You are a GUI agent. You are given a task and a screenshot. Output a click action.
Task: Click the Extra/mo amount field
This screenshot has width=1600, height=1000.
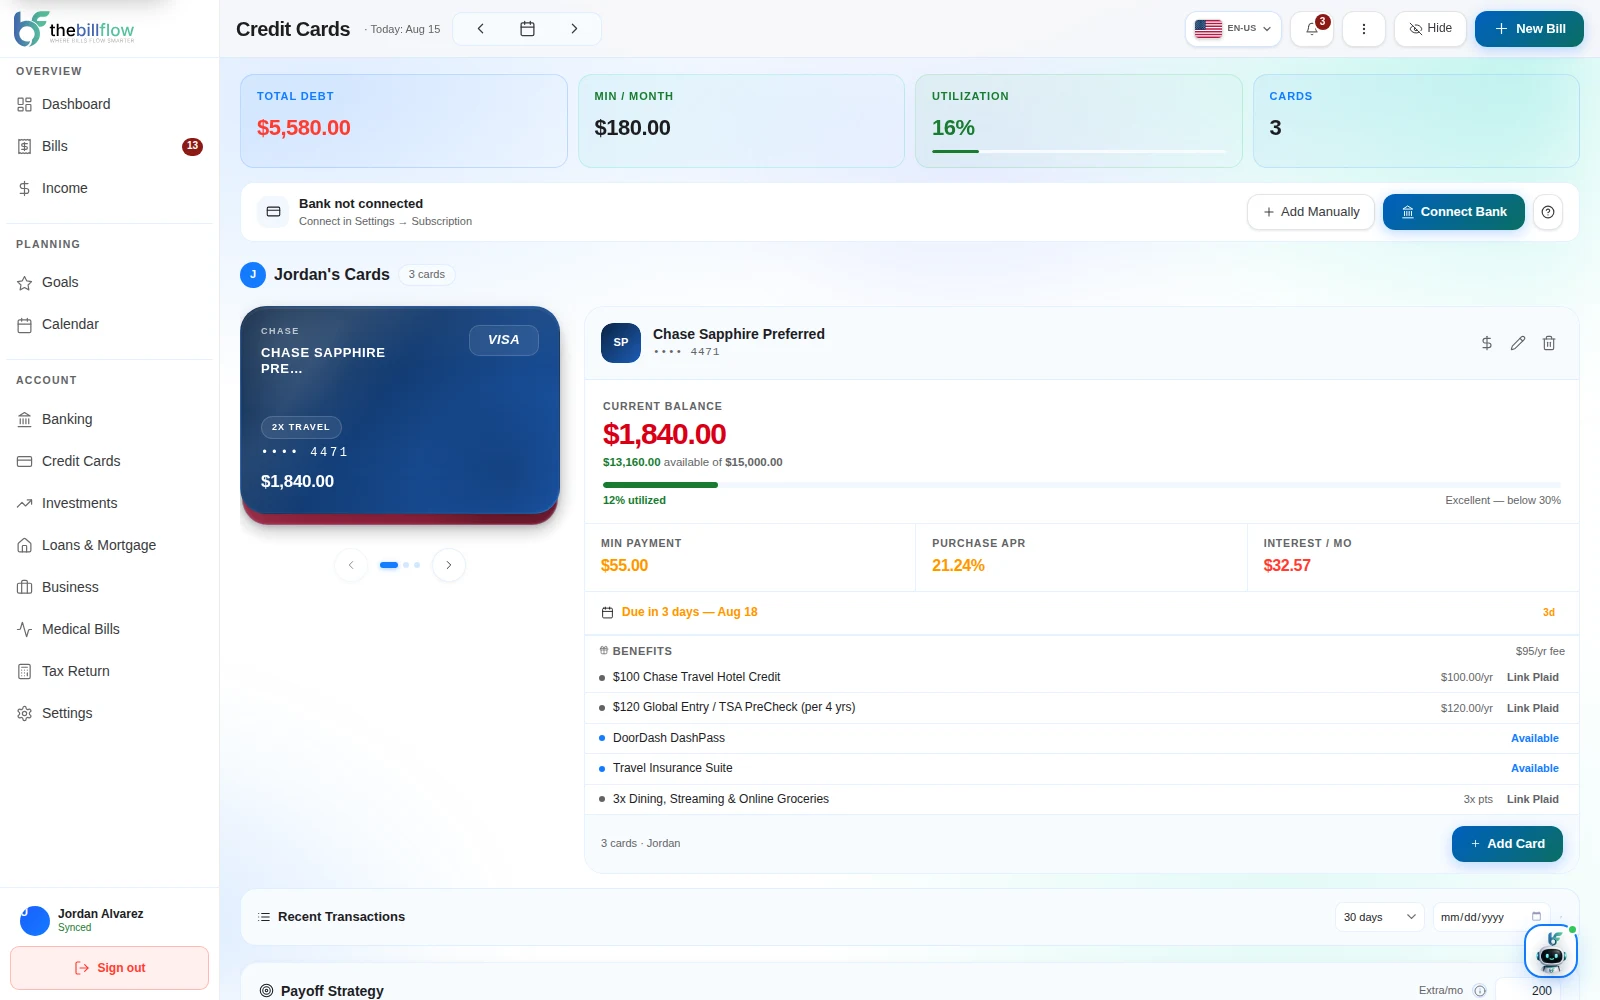tap(1527, 991)
